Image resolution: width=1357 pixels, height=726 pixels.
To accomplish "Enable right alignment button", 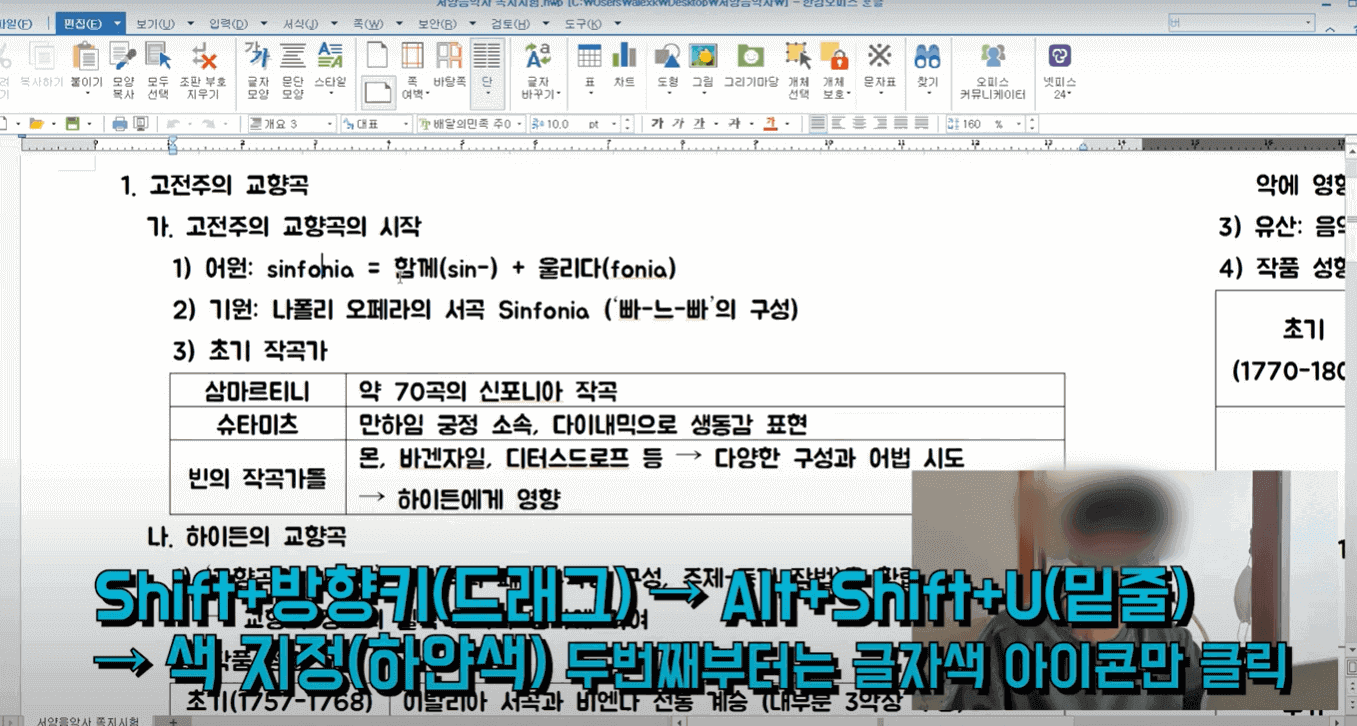I will tap(880, 124).
